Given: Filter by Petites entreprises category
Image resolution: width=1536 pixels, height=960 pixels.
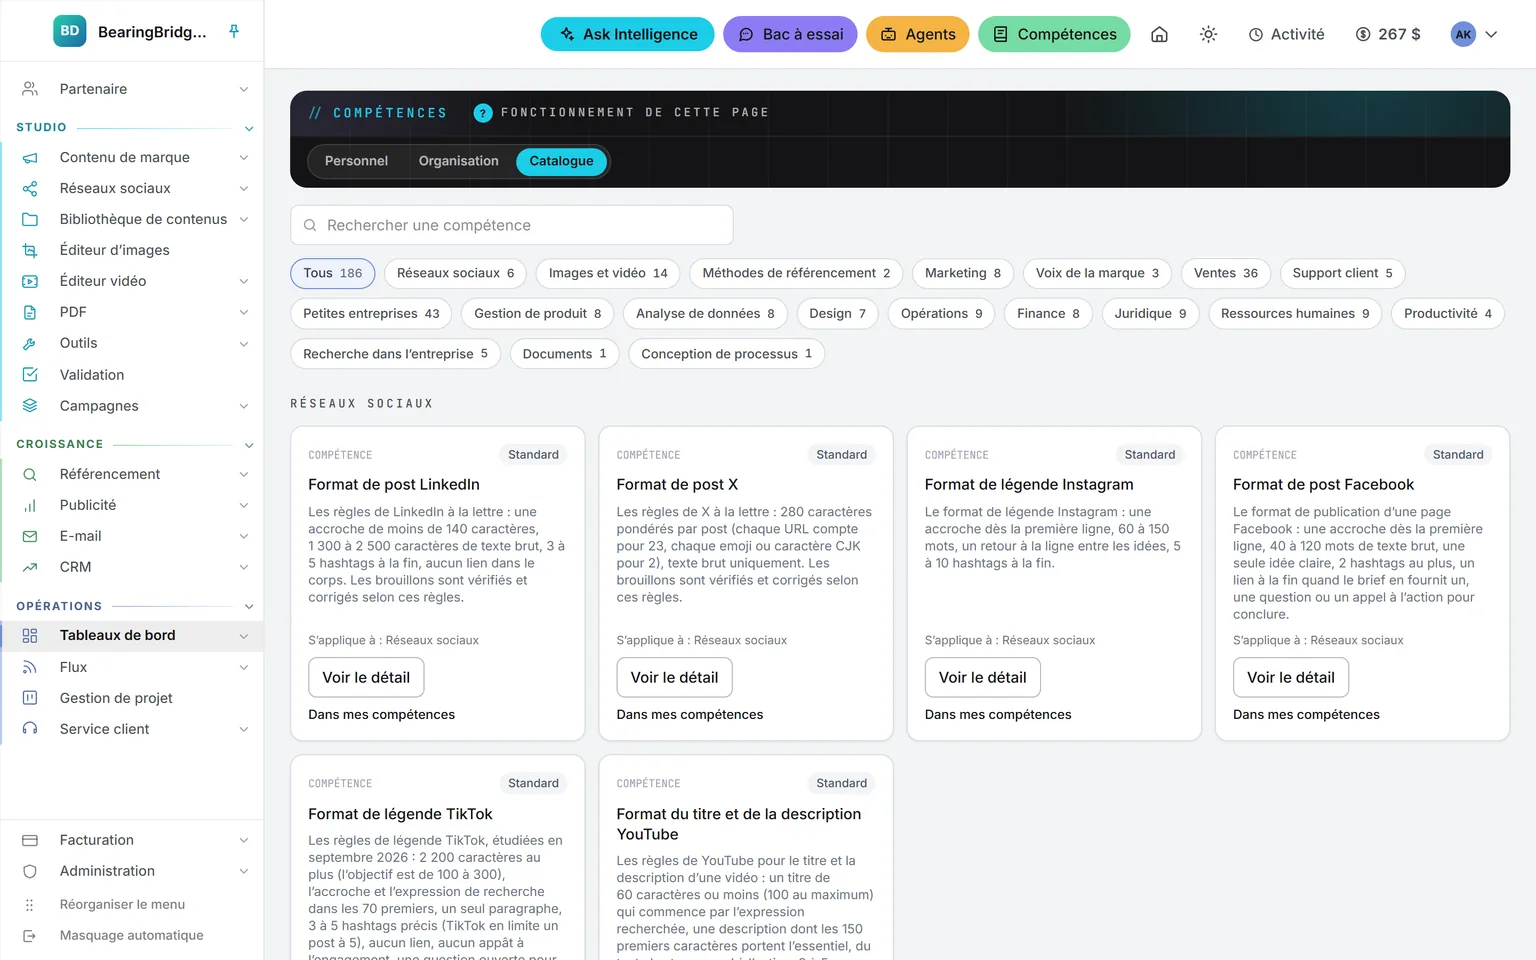Looking at the screenshot, I should click(371, 314).
